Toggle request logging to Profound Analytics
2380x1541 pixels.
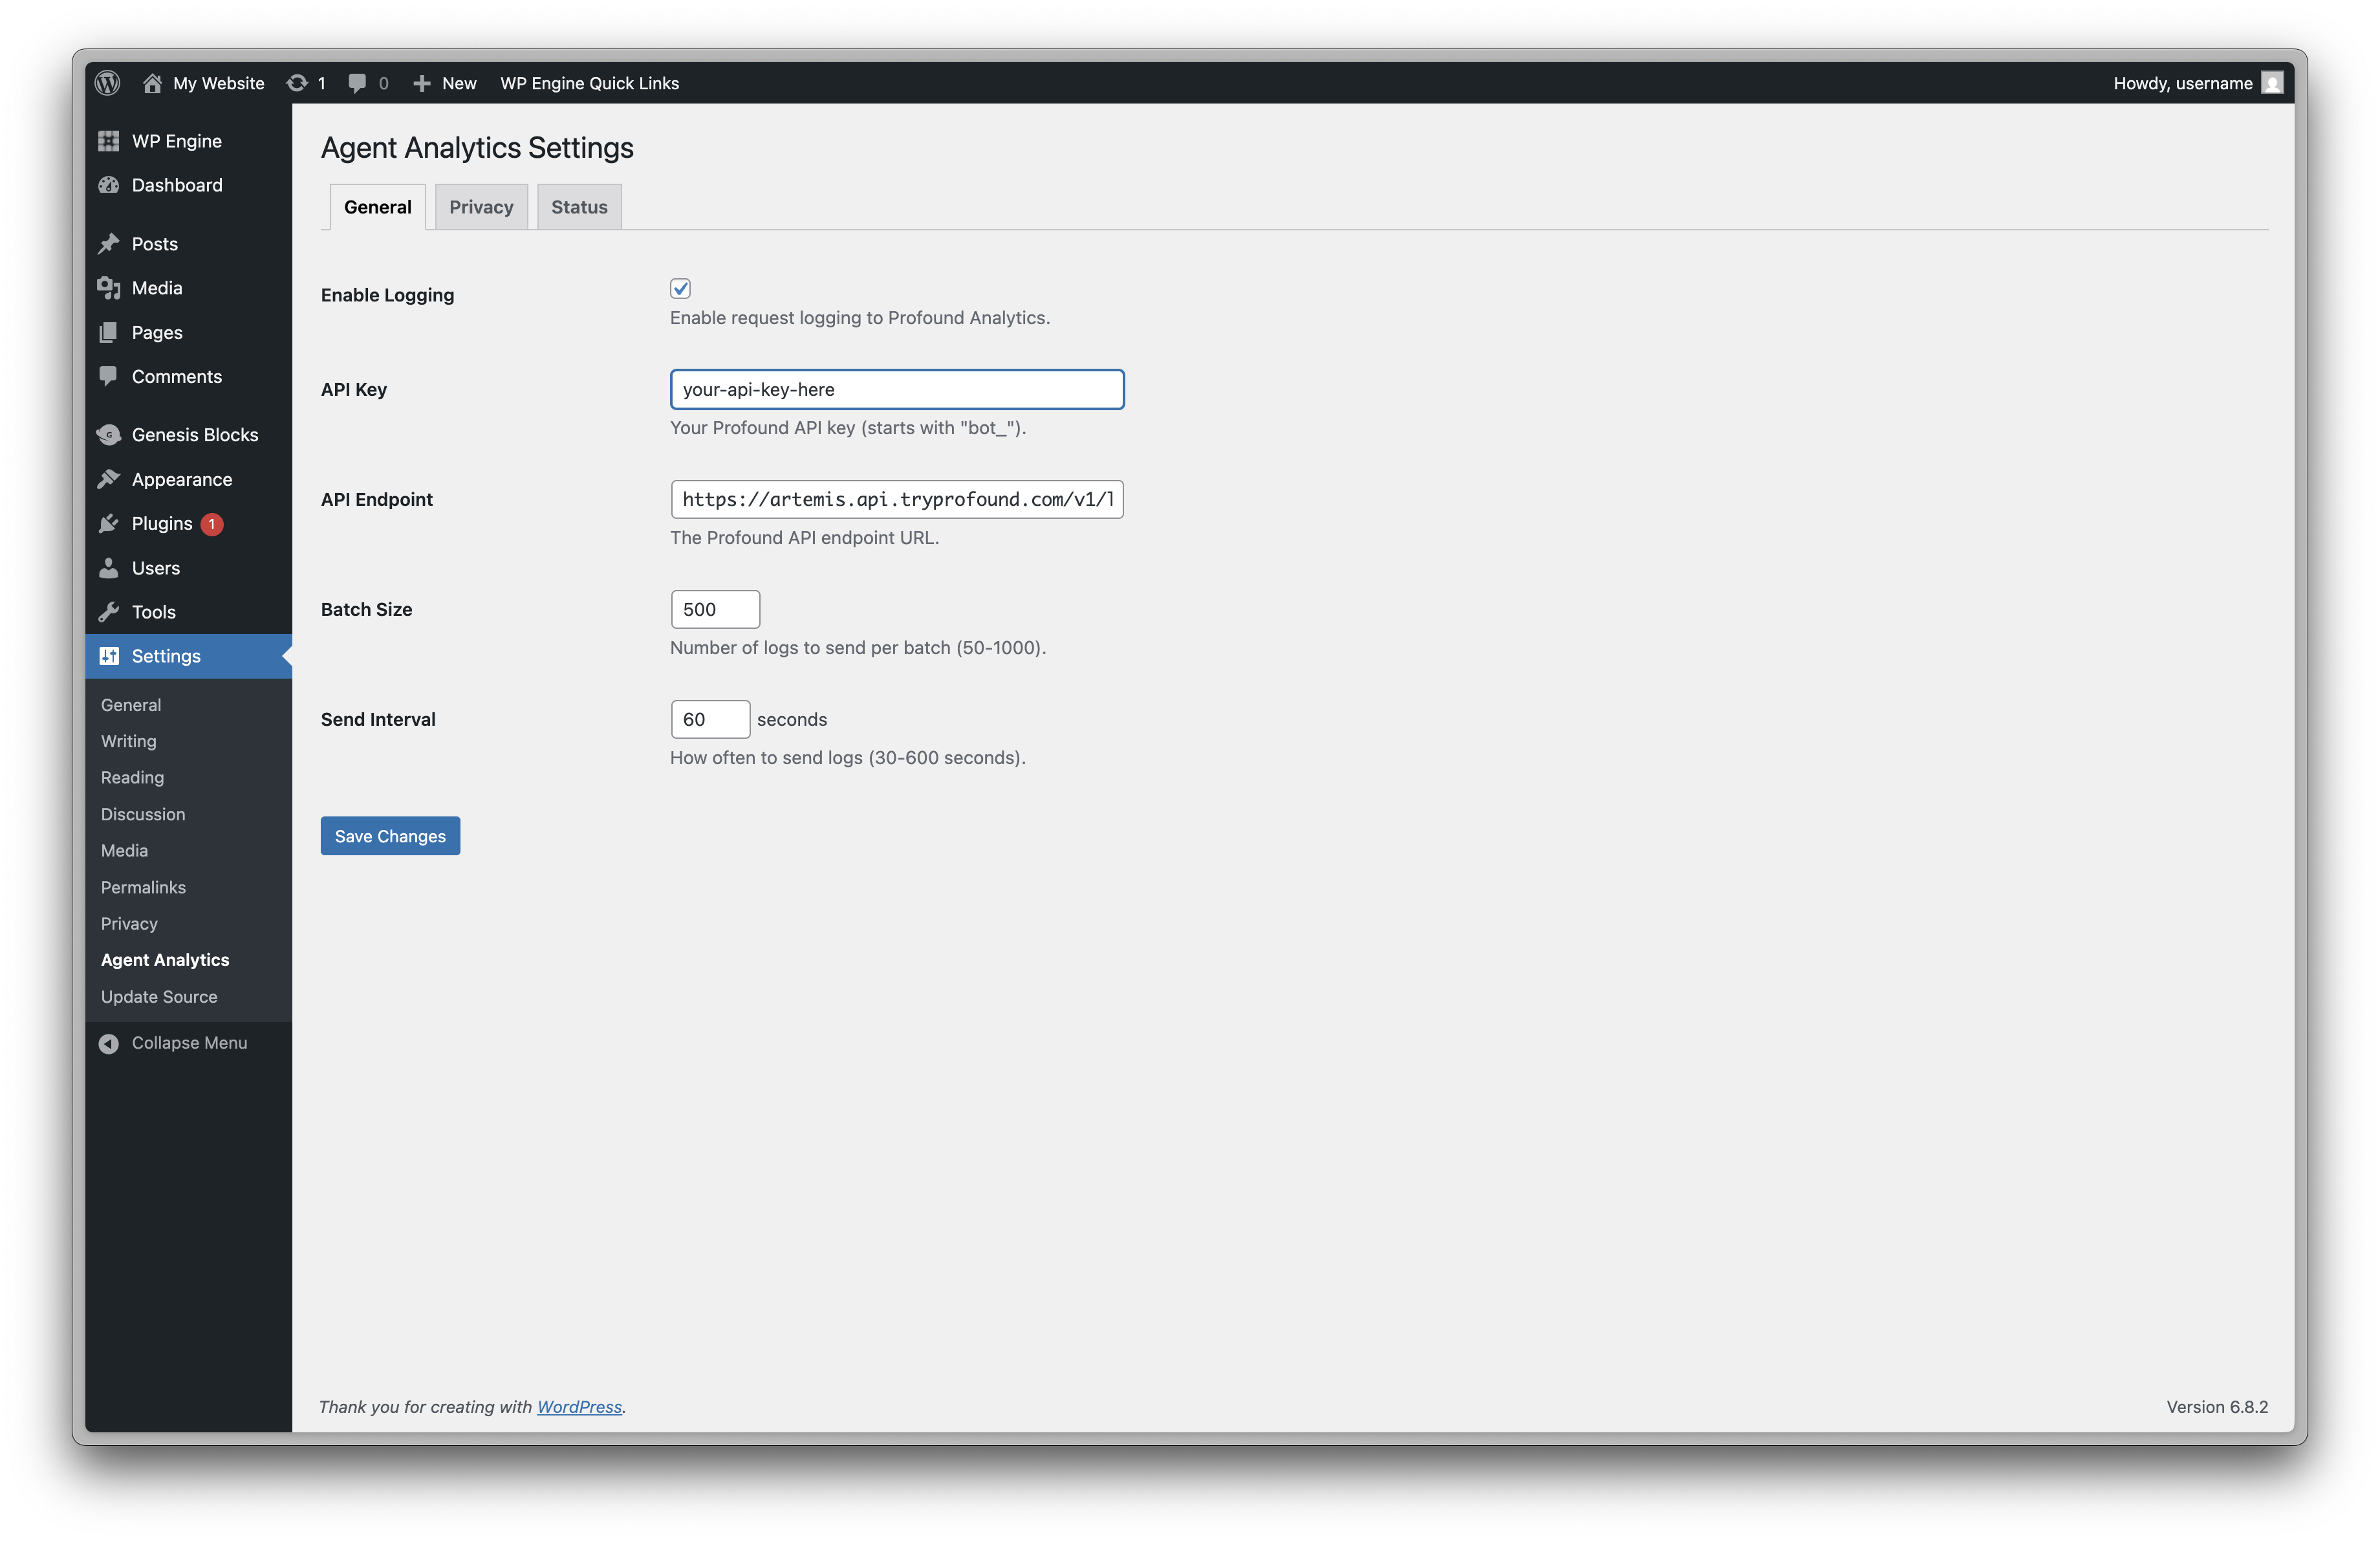tap(680, 289)
